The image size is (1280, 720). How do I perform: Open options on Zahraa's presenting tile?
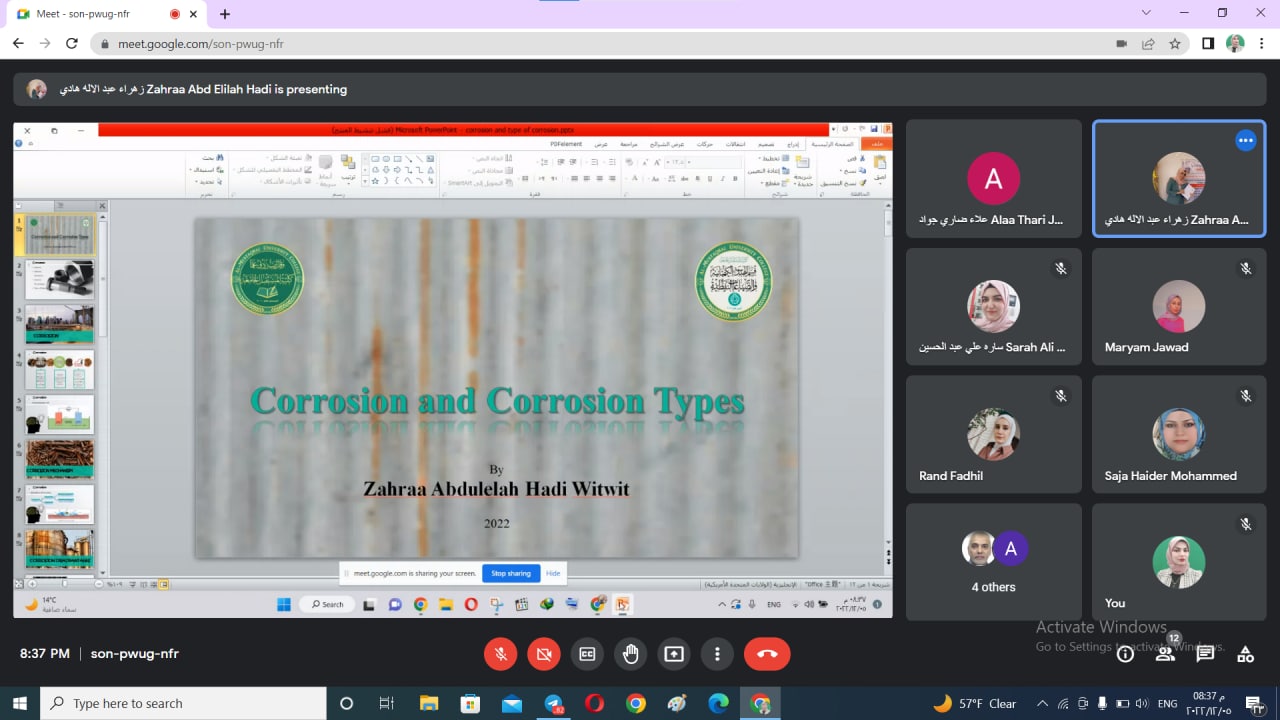click(x=1245, y=140)
